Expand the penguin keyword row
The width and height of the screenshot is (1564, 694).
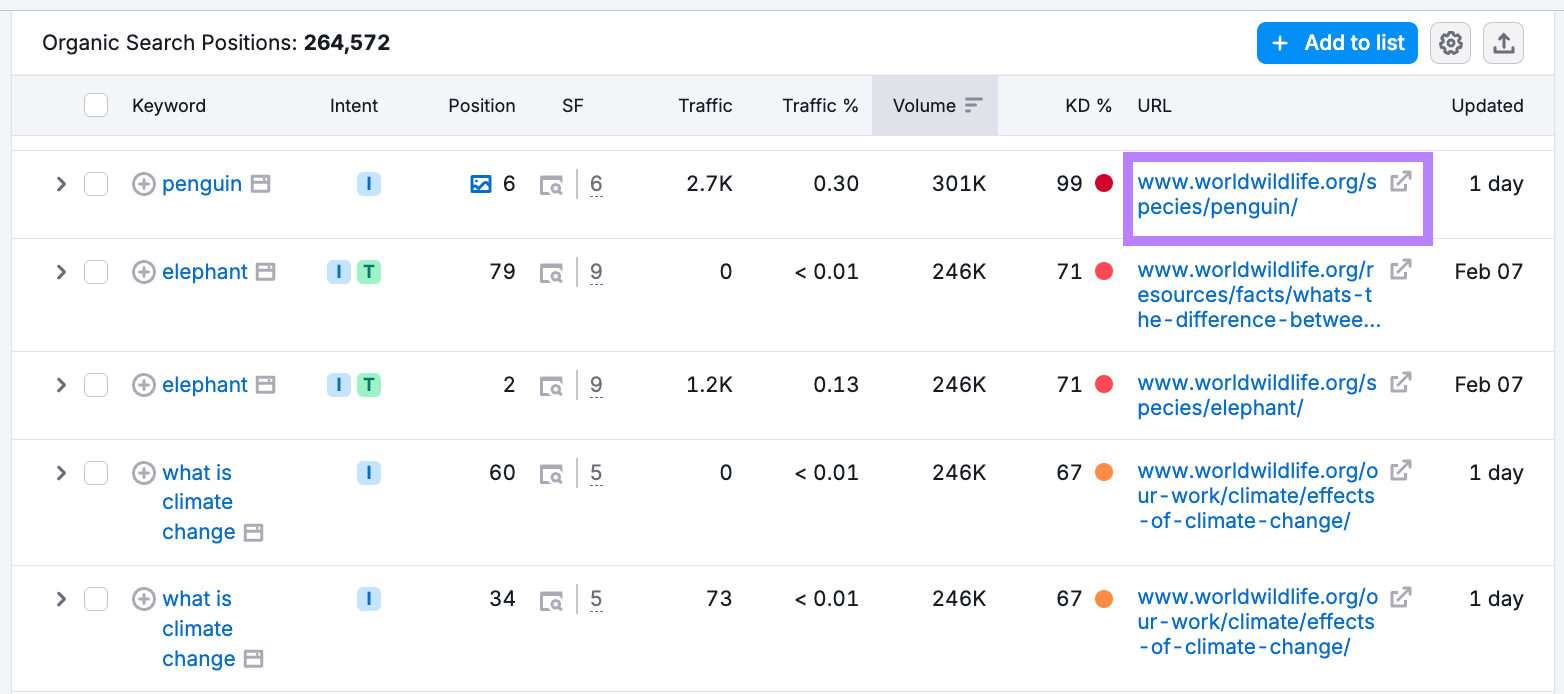click(61, 184)
